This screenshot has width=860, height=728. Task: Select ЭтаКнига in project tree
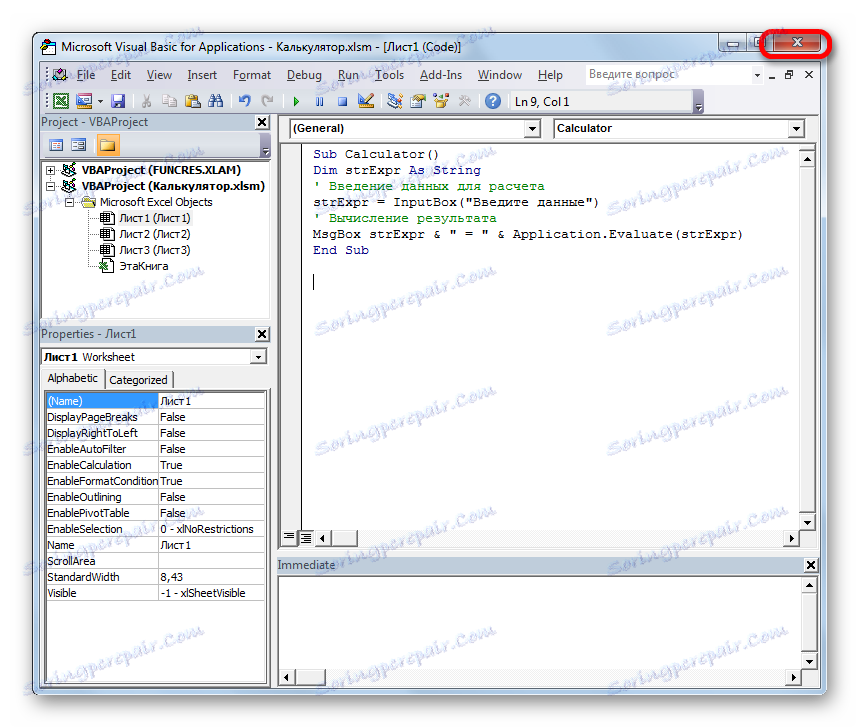coord(144,266)
